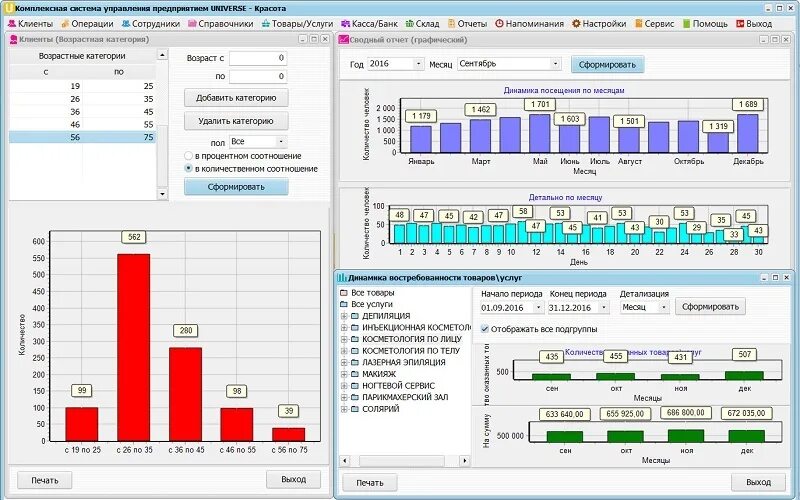Expand the ЛАЗЕРНАЯ ЭПИЛЯЦИЯ tree node

coord(344,362)
